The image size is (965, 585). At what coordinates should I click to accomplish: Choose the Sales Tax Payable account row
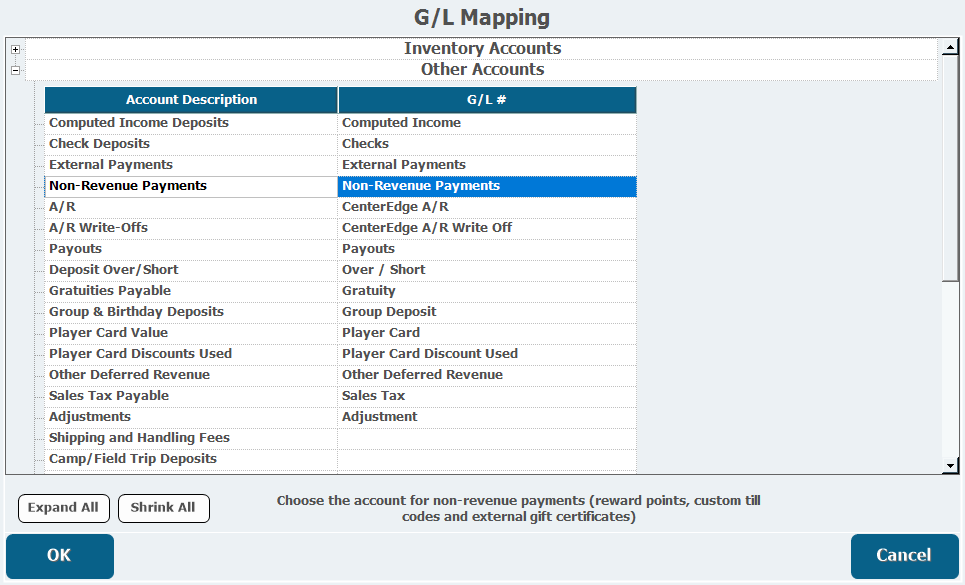pyautogui.click(x=191, y=396)
